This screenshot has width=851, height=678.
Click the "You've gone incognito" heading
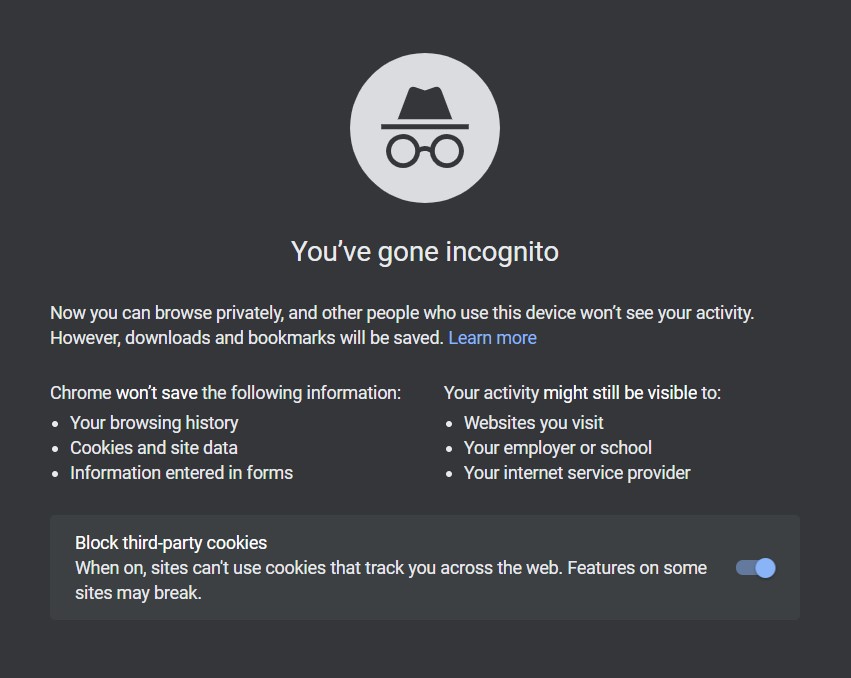(x=424, y=251)
